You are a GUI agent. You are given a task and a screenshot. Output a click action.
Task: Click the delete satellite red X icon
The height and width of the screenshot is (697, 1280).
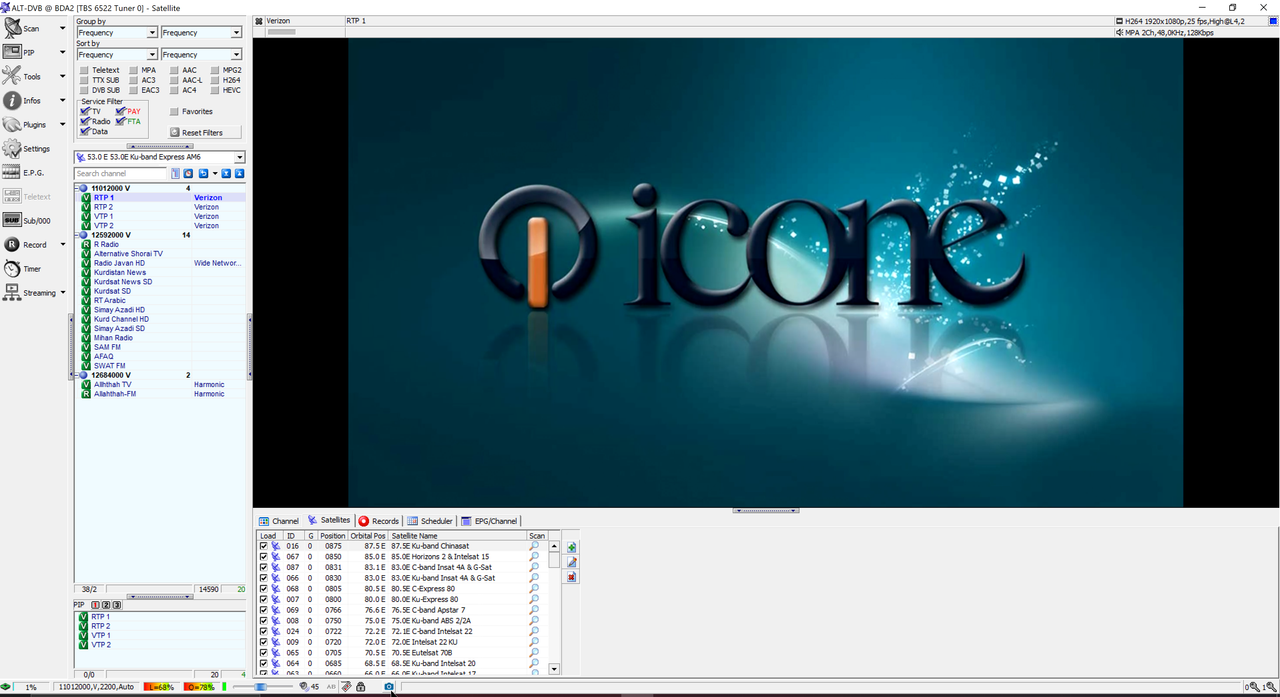[x=572, y=577]
